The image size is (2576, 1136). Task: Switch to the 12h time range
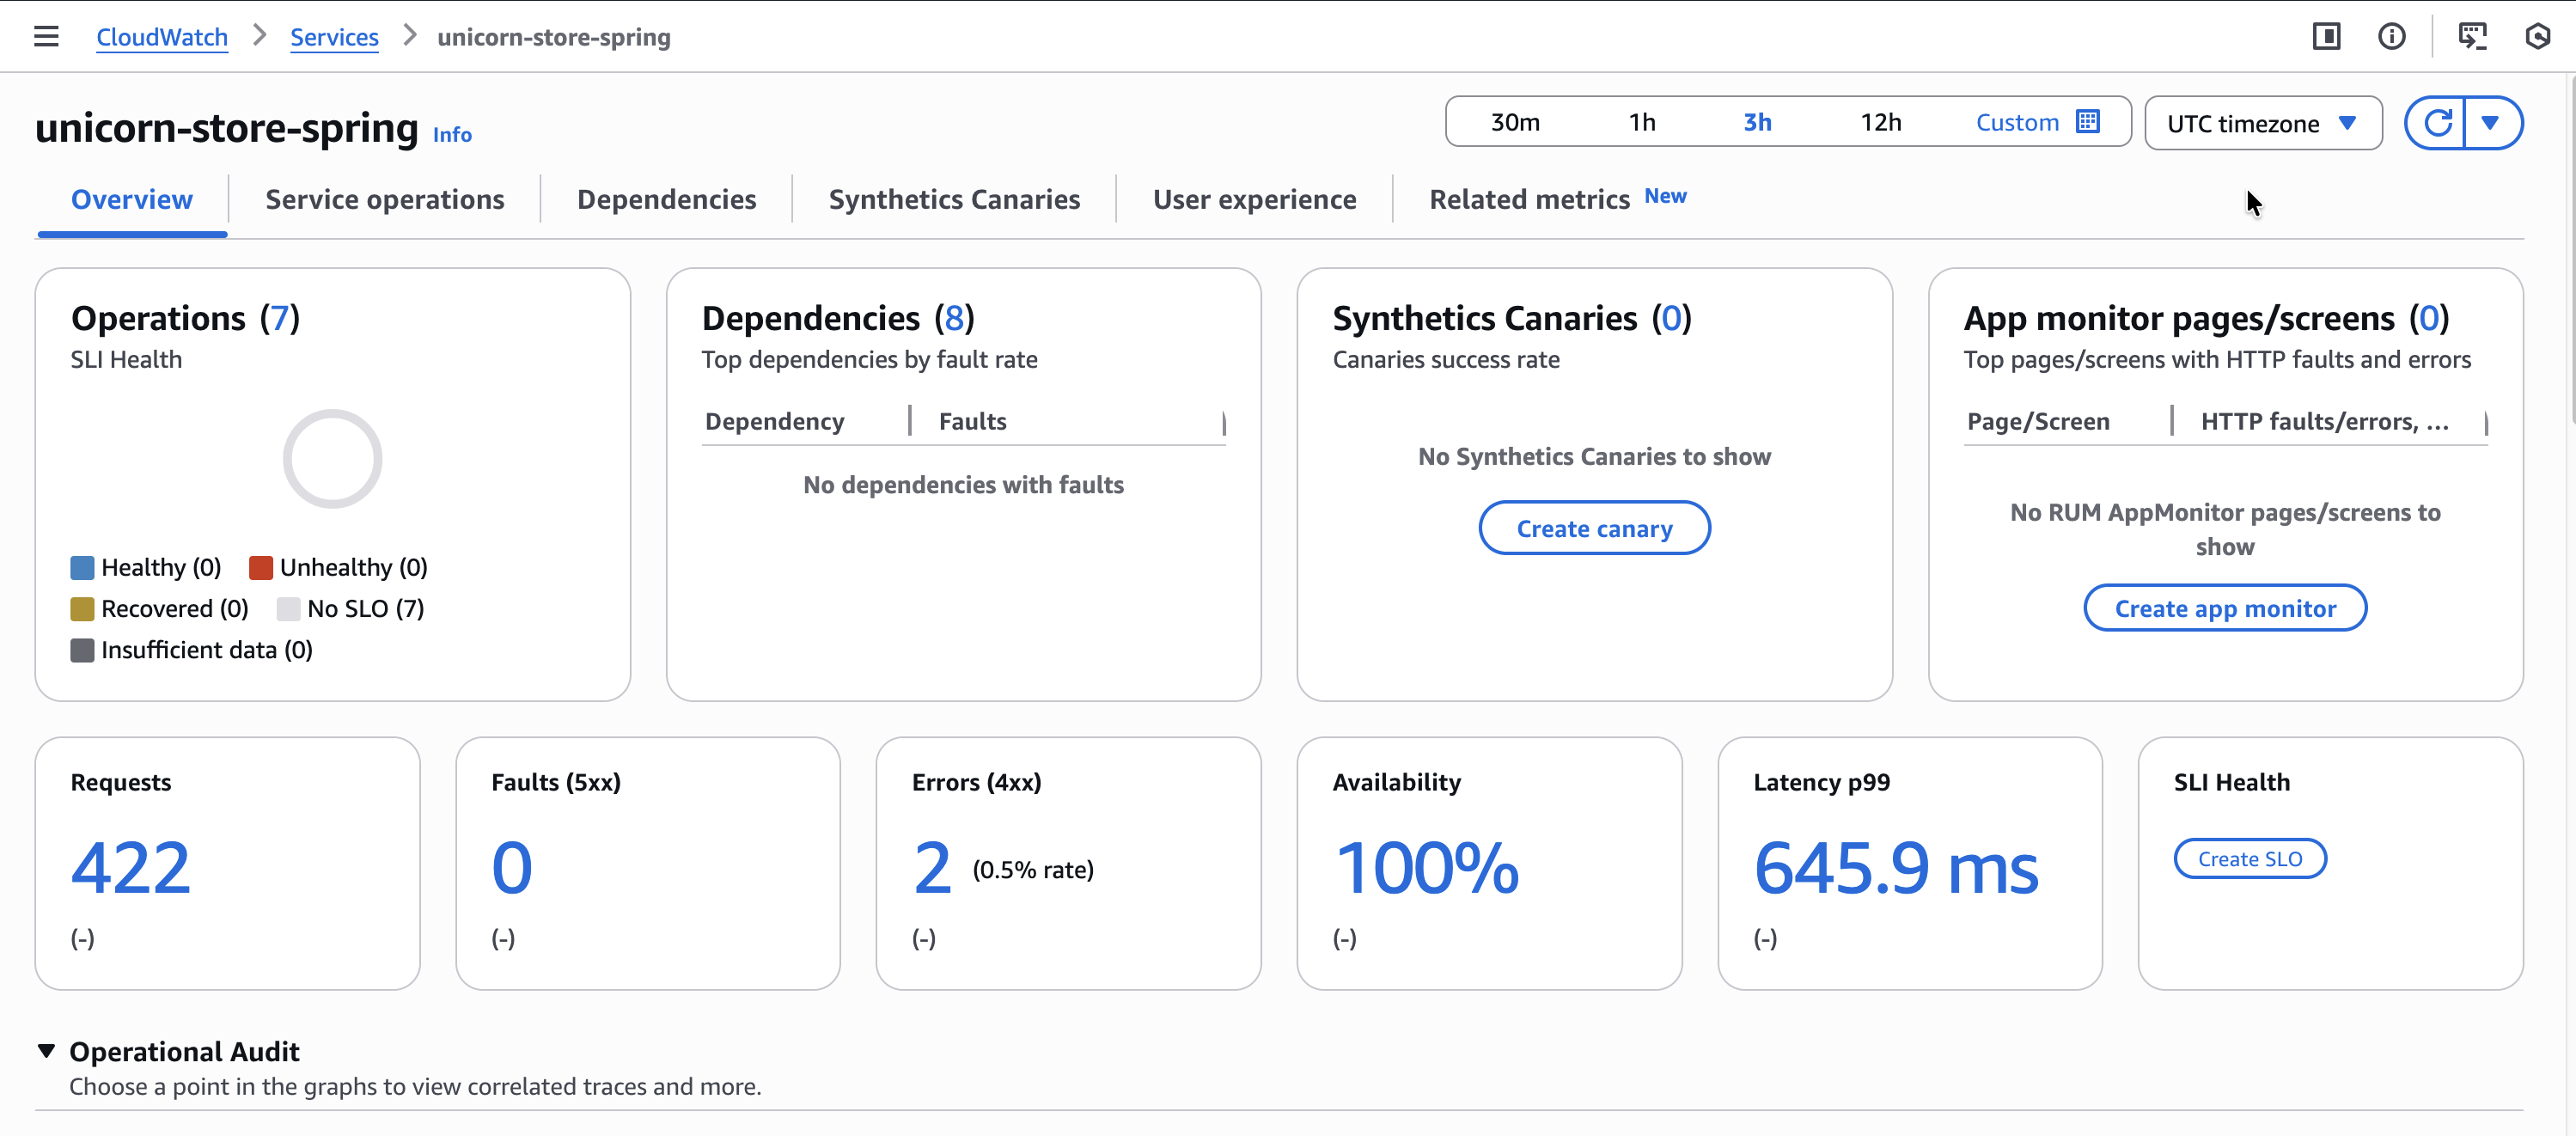click(x=1882, y=122)
